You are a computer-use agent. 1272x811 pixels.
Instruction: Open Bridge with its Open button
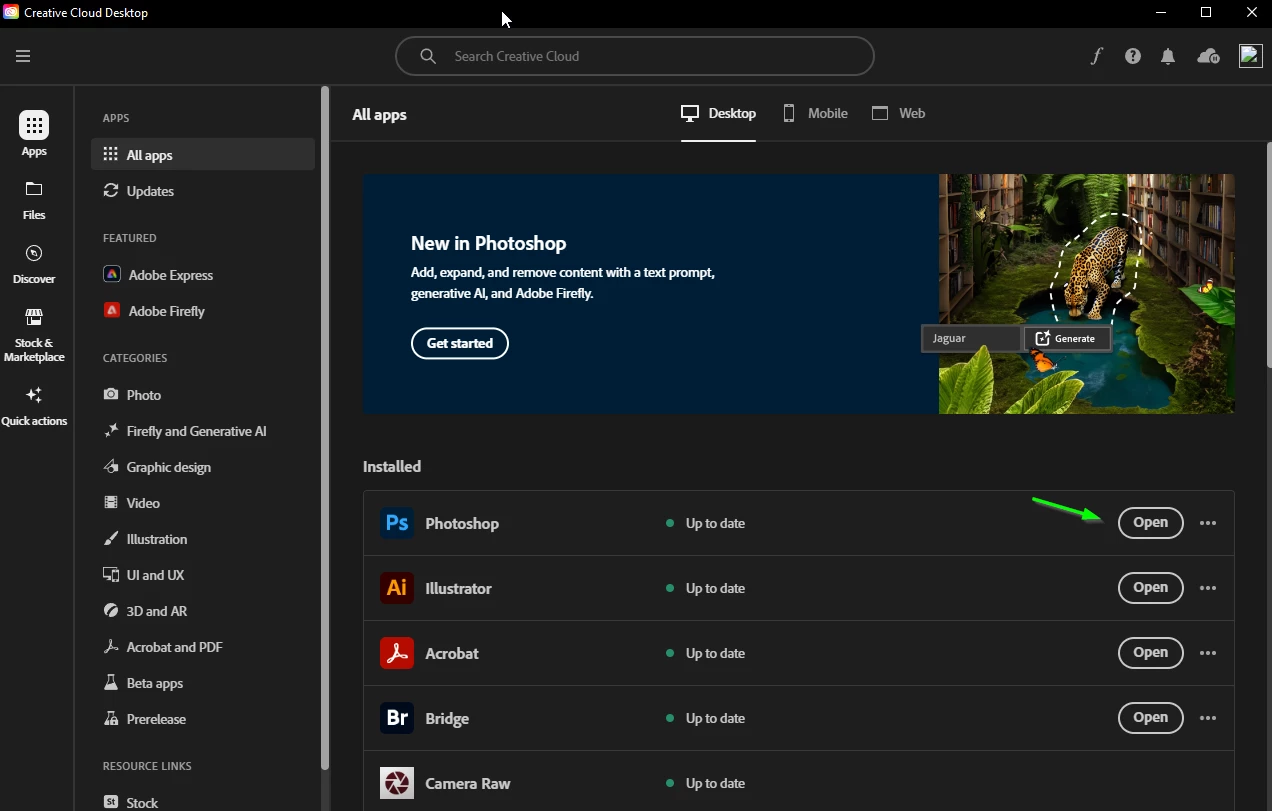click(x=1150, y=718)
